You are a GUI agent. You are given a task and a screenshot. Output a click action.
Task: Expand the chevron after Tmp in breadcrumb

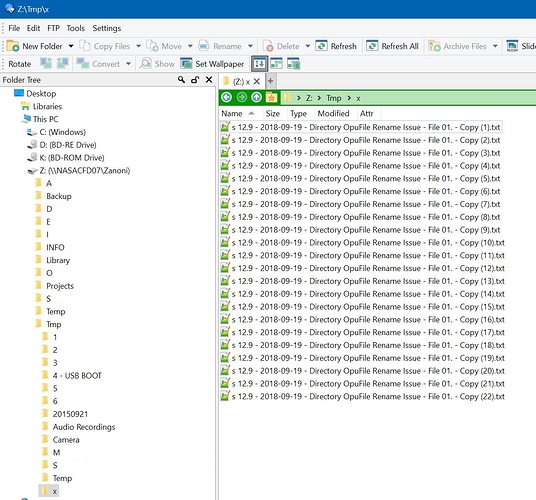point(349,98)
